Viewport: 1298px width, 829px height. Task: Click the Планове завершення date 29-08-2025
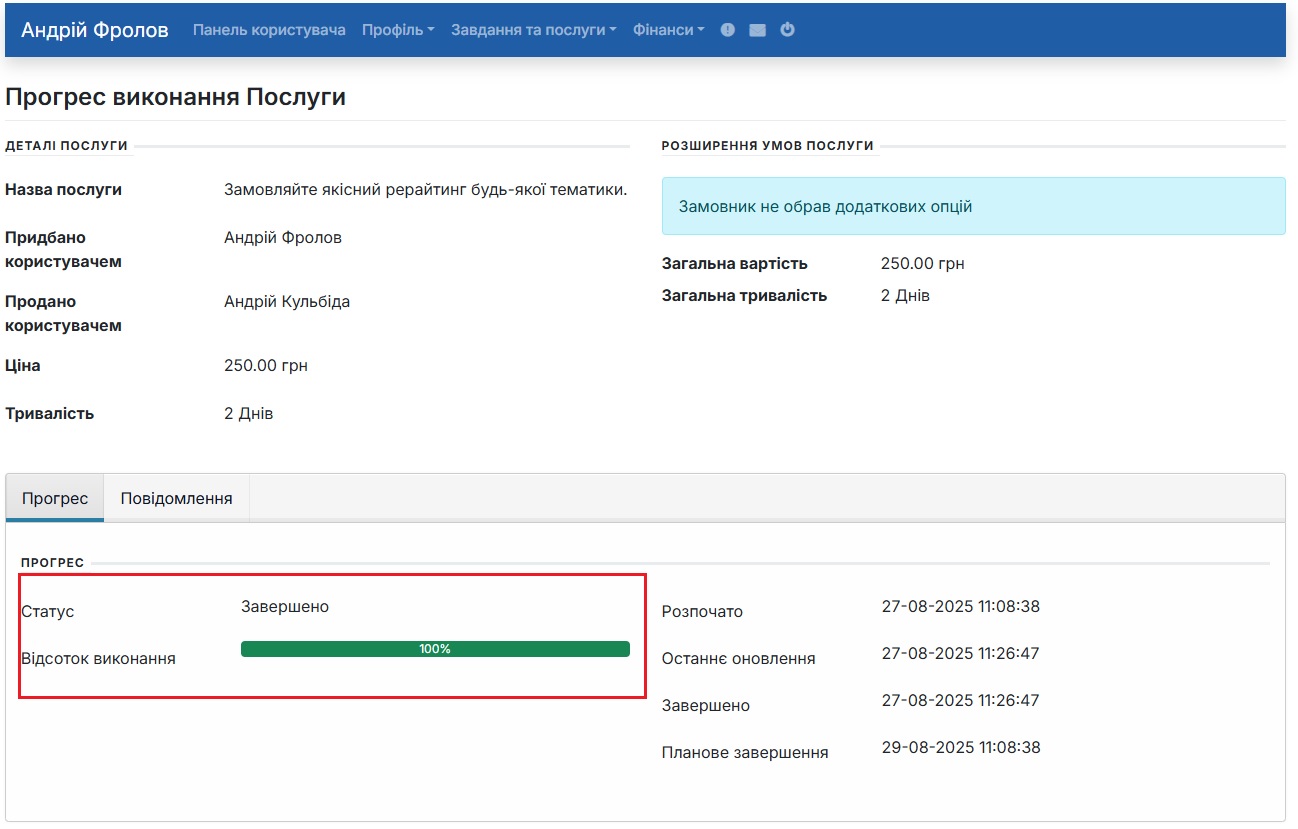[959, 747]
